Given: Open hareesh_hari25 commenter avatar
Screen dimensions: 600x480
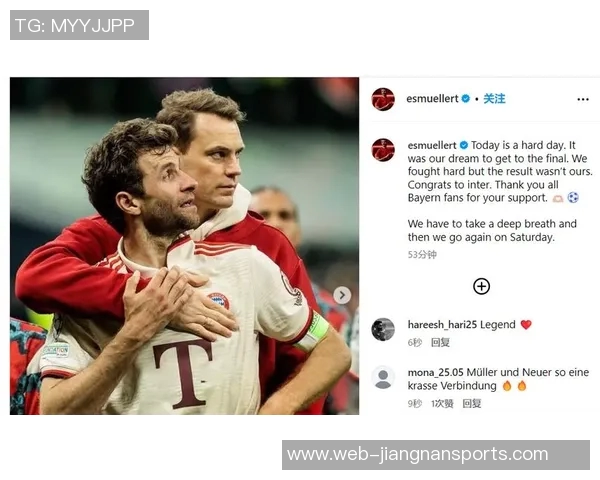Looking at the screenshot, I should 383,329.
